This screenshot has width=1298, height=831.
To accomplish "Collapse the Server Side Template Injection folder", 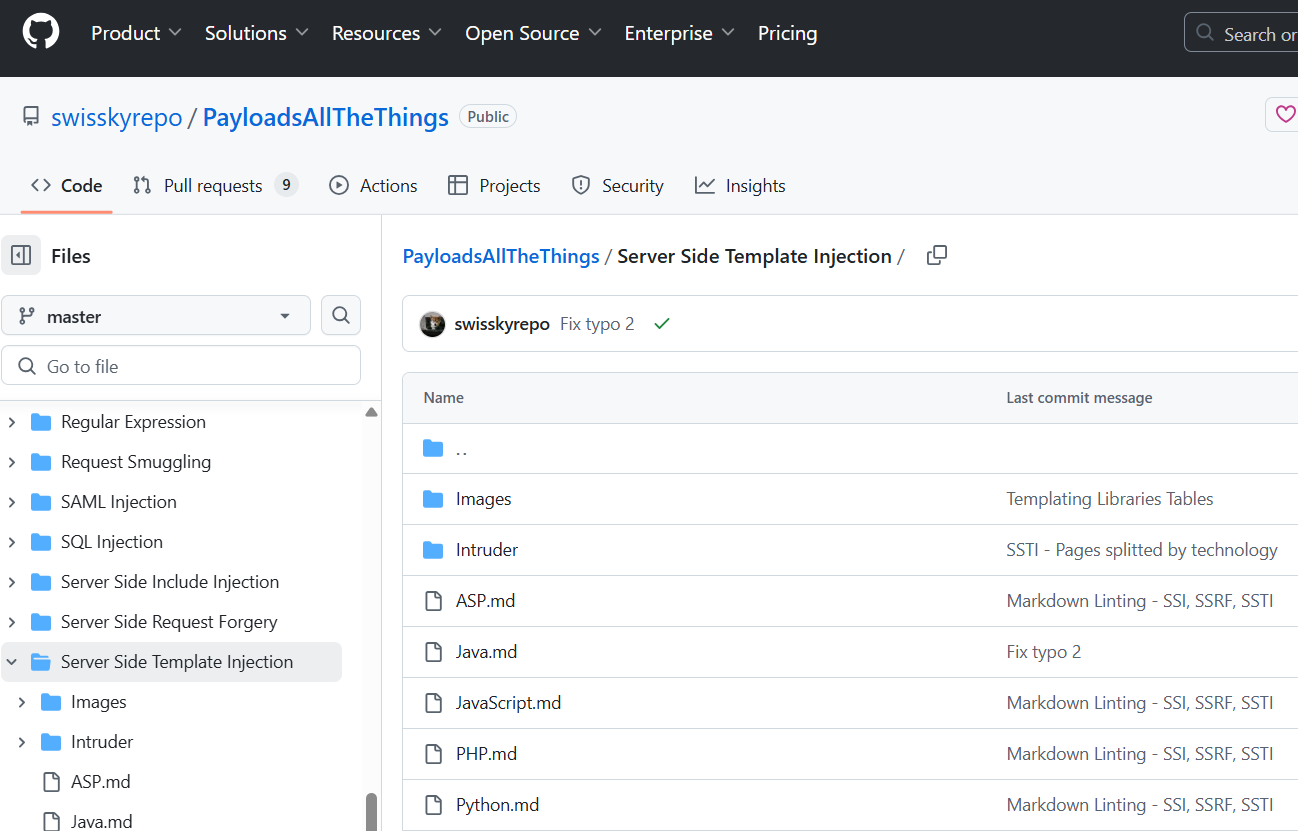I will pos(12,662).
